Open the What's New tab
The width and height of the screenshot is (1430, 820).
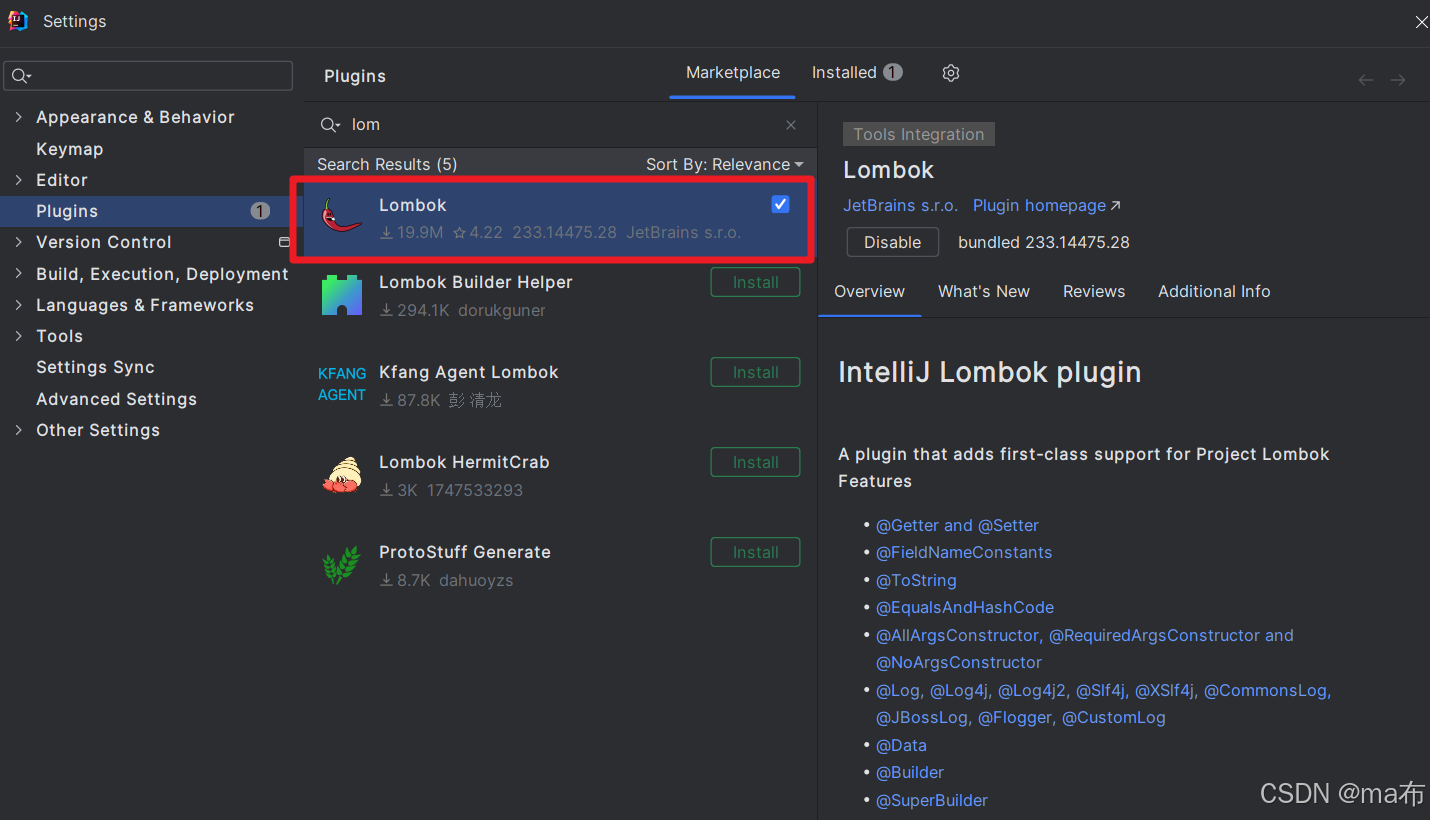(x=984, y=291)
